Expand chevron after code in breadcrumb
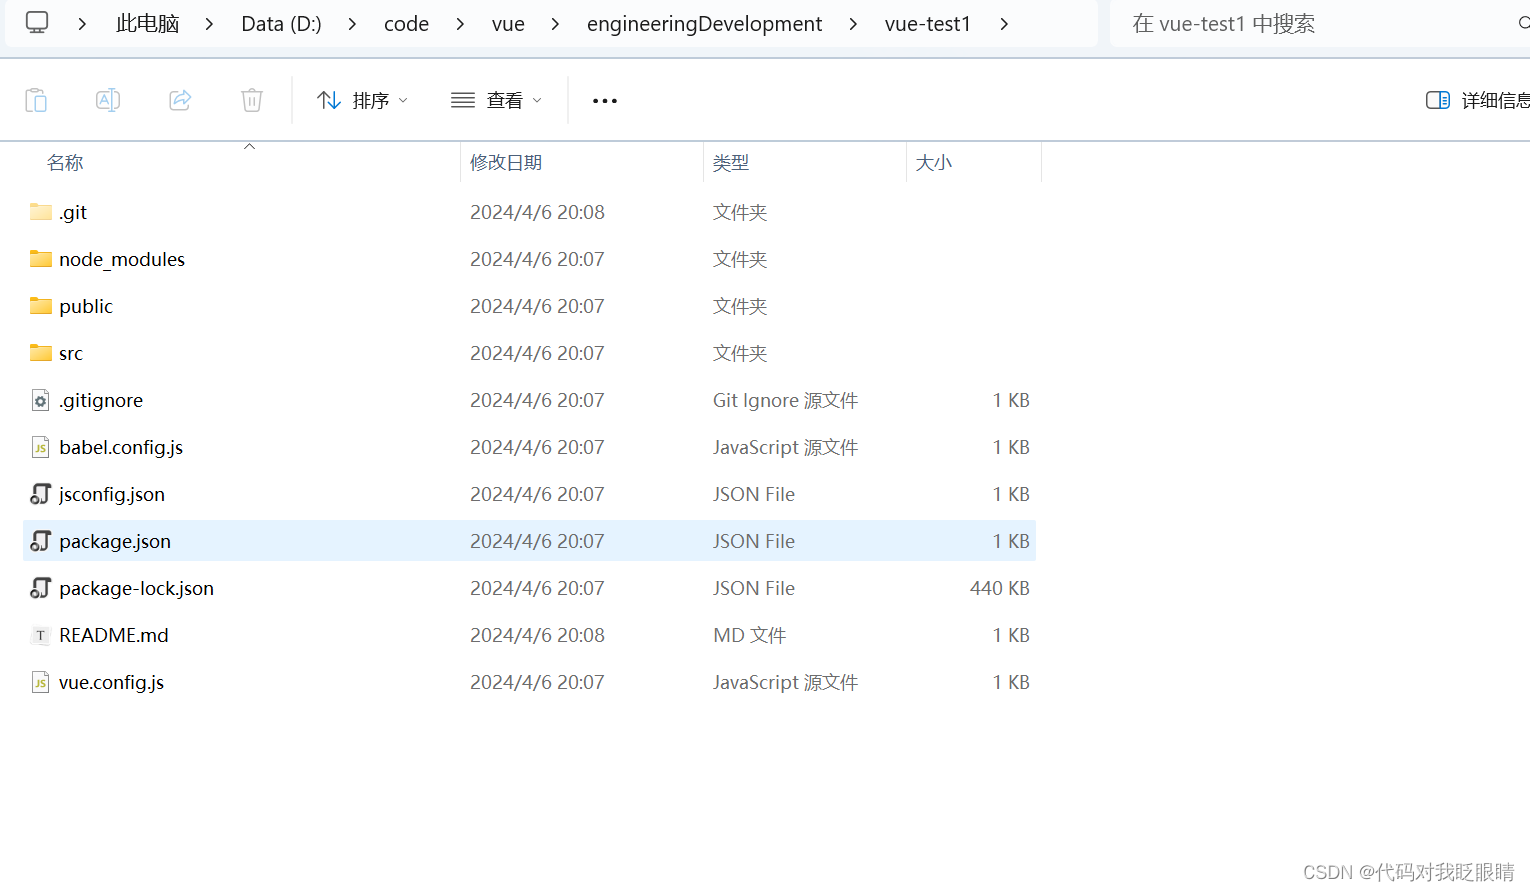 [460, 24]
